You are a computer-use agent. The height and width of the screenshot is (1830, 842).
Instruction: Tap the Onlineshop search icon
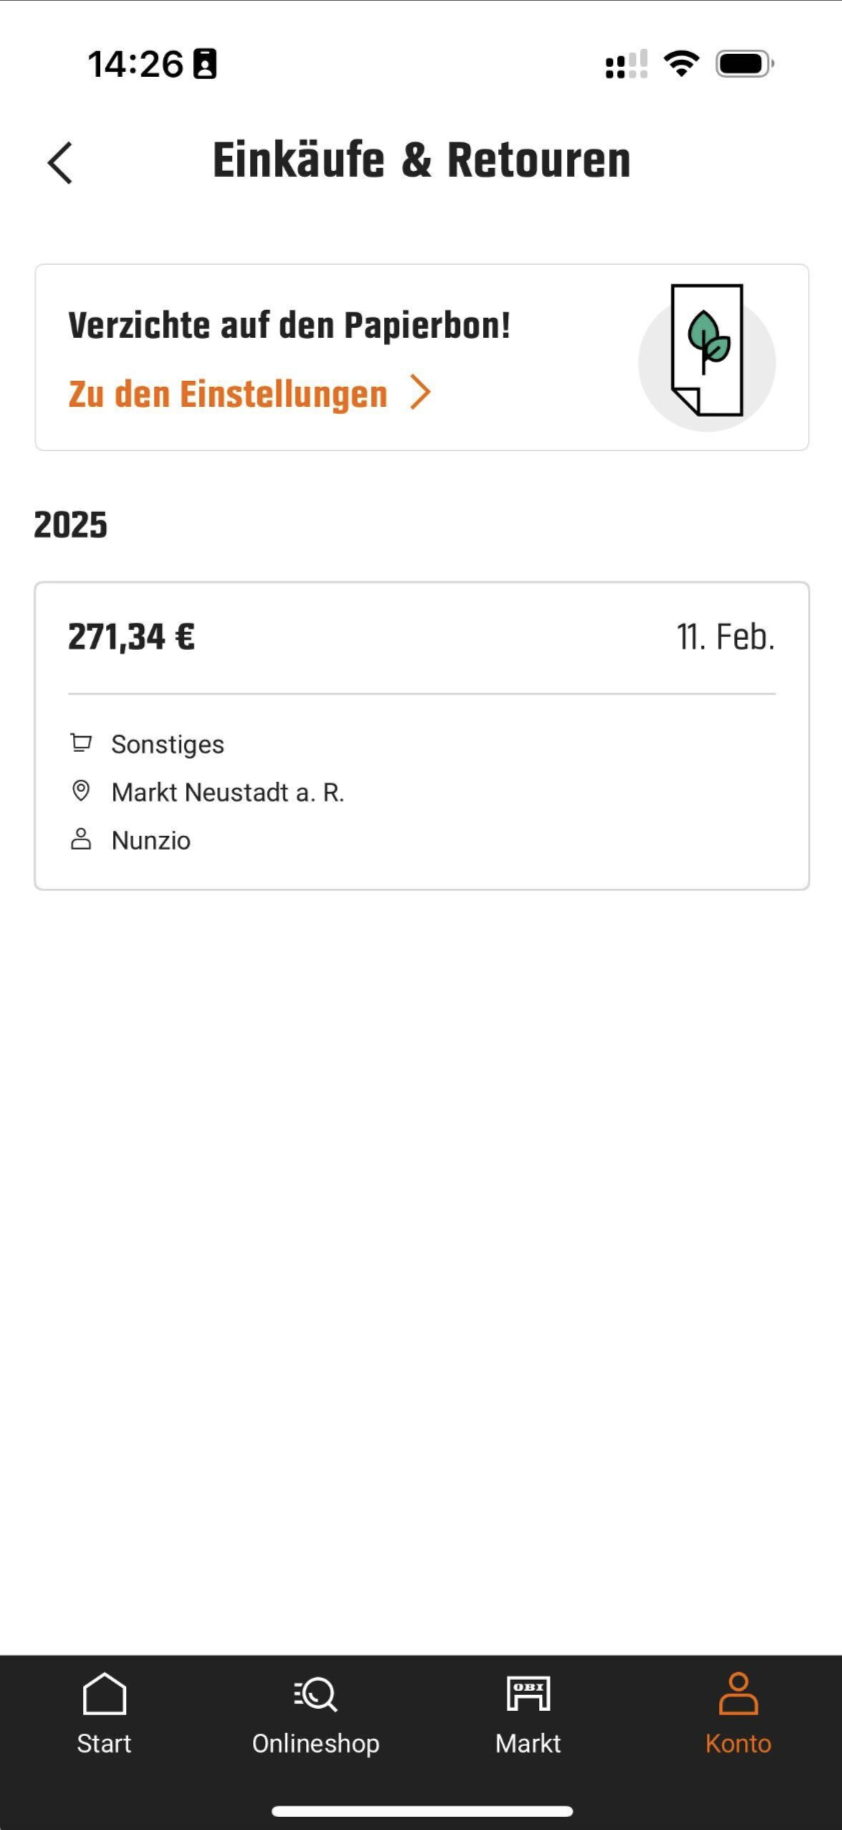[316, 1695]
